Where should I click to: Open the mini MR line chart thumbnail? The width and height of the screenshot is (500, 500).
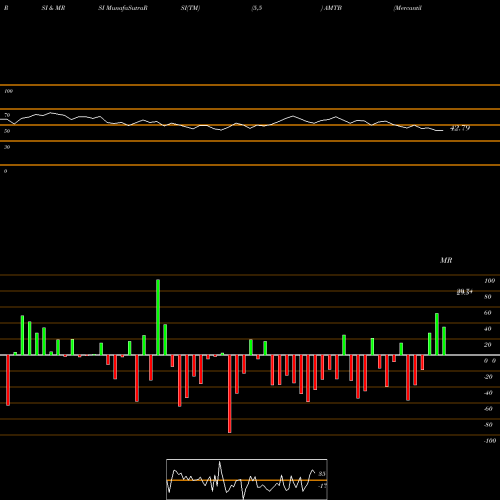point(247,479)
